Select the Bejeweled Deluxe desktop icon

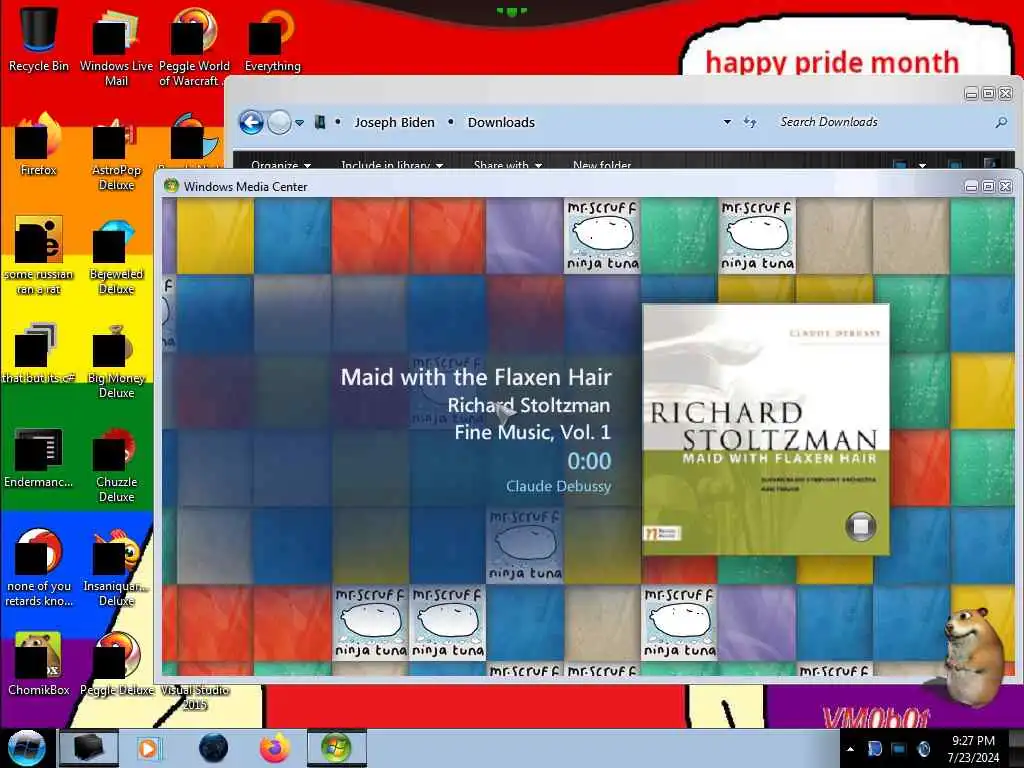click(x=116, y=255)
